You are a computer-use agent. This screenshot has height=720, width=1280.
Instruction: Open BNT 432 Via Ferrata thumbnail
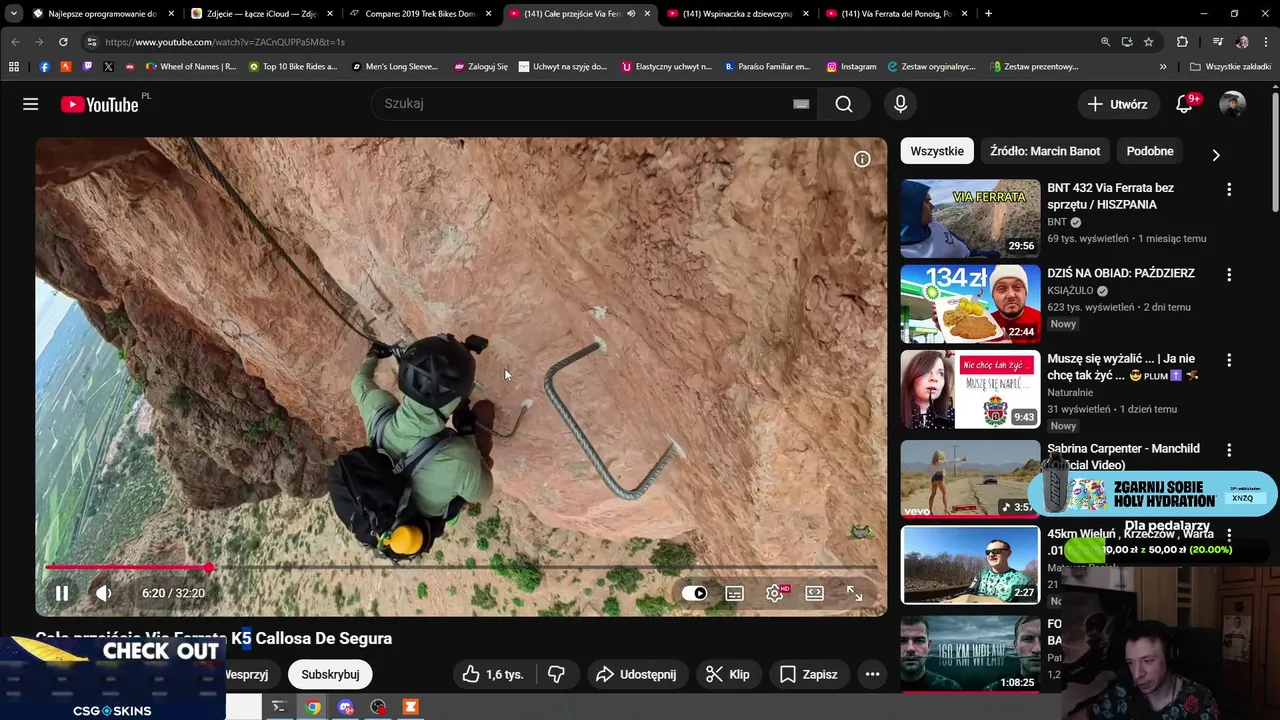[970, 218]
